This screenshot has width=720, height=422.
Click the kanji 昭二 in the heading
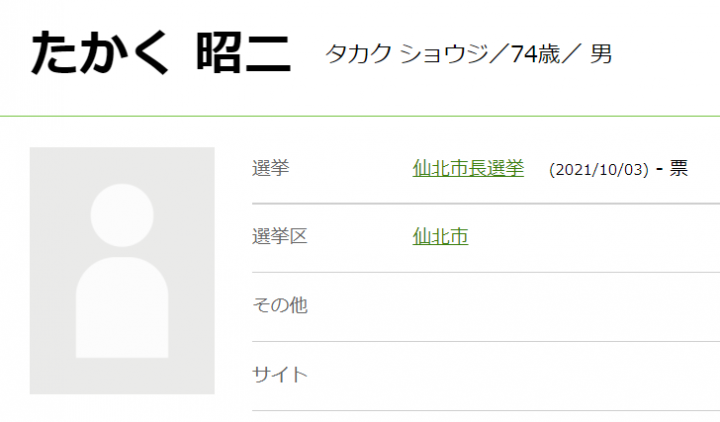coord(245,54)
